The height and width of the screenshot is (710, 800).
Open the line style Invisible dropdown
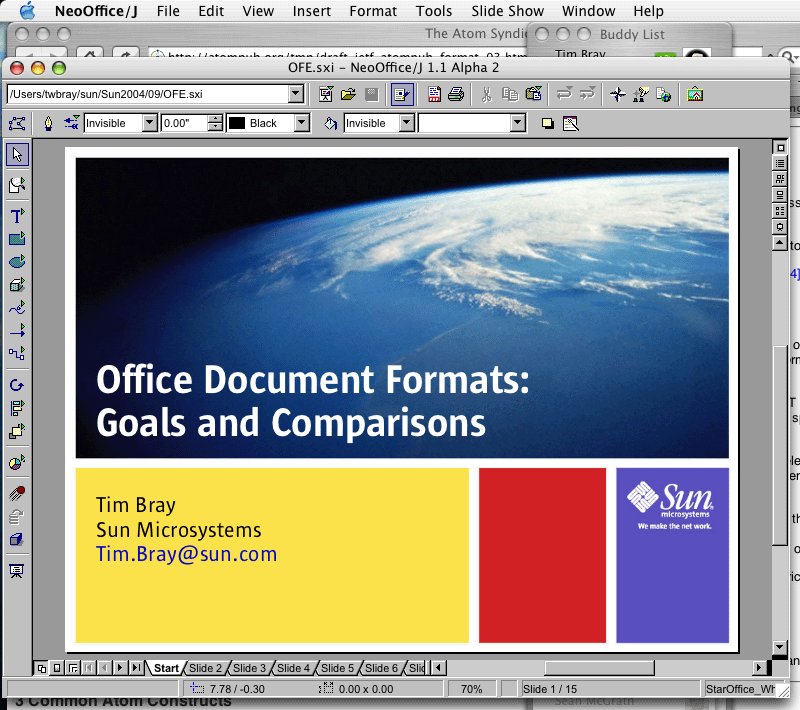pyautogui.click(x=149, y=123)
